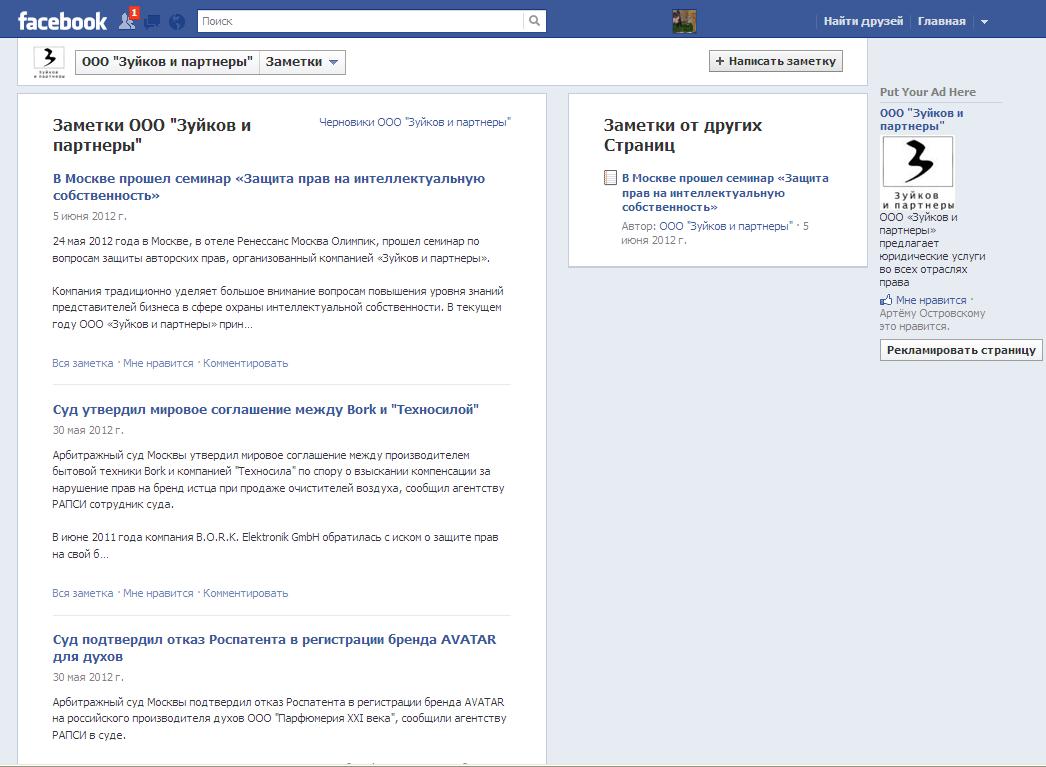The height and width of the screenshot is (767, 1046).
Task: Click Найти друзей in the top bar
Action: (863, 21)
